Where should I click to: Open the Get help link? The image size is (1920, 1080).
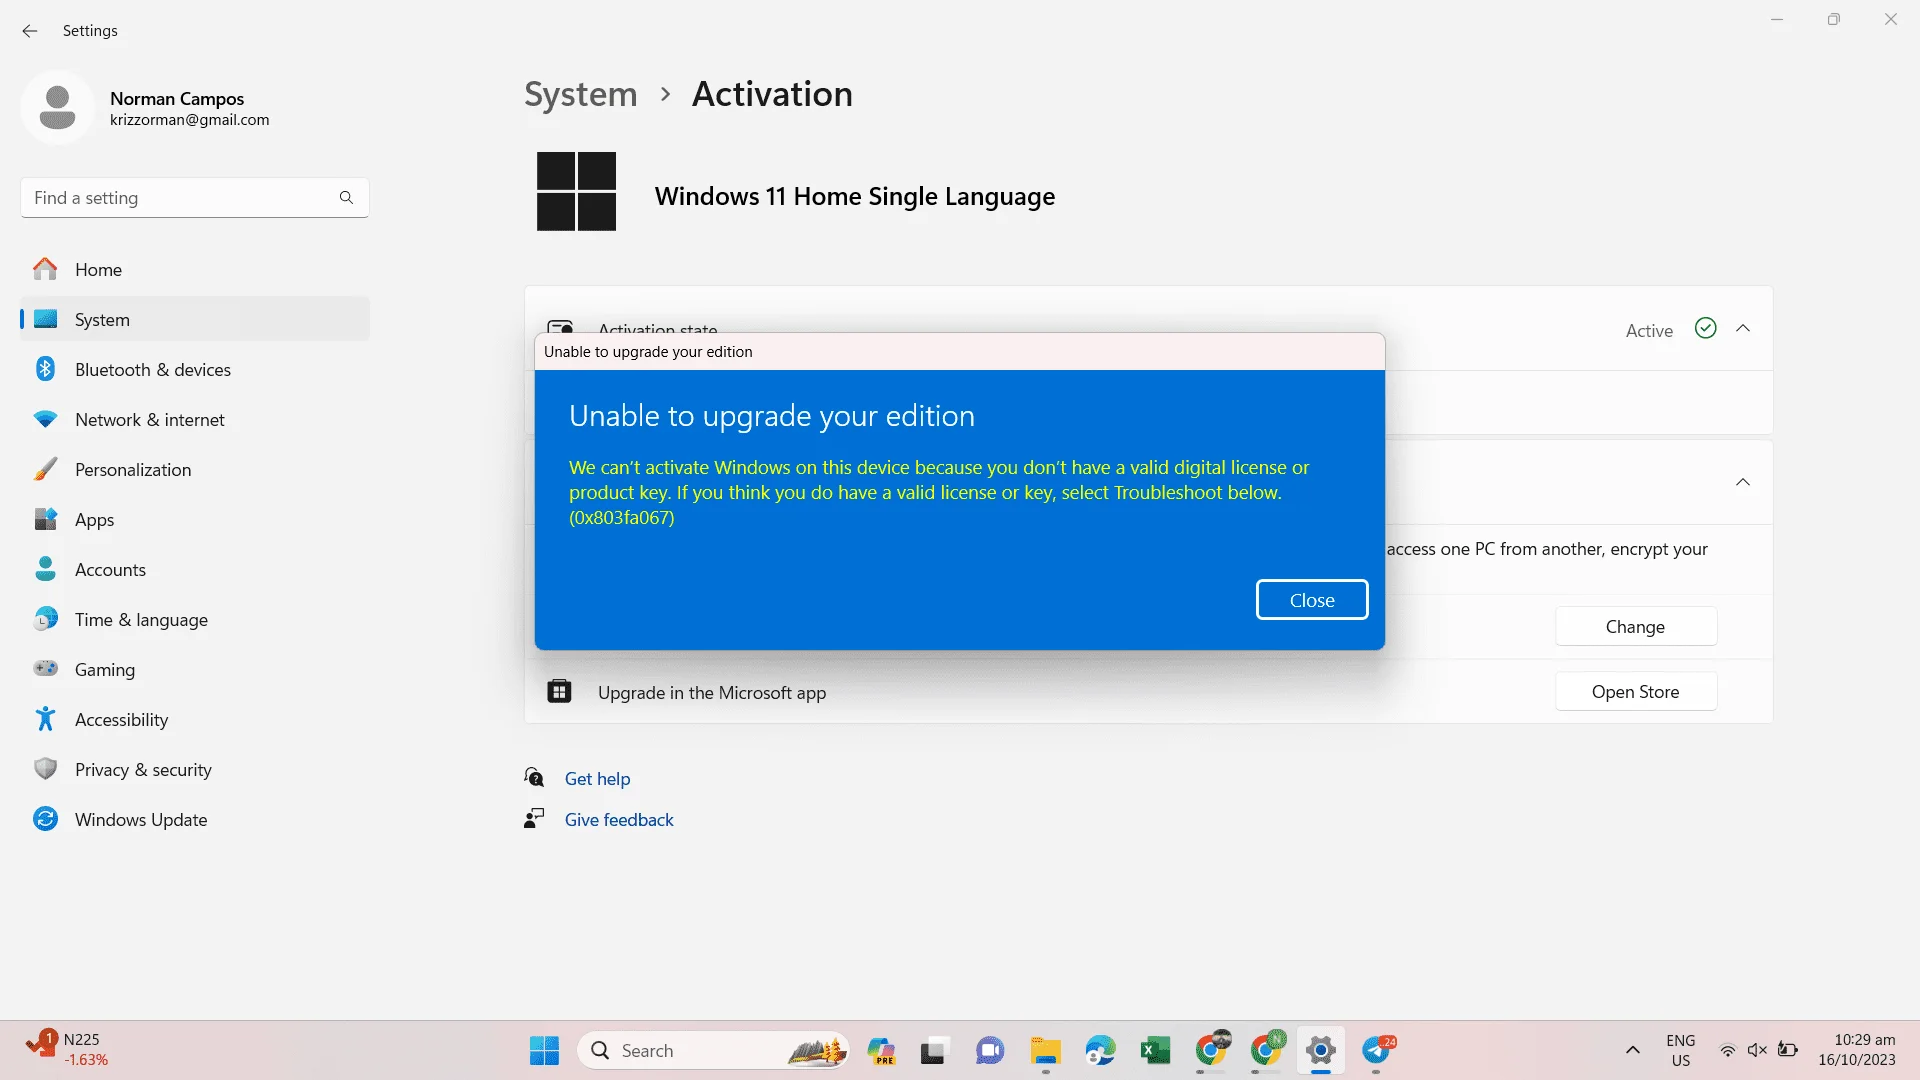click(x=598, y=778)
